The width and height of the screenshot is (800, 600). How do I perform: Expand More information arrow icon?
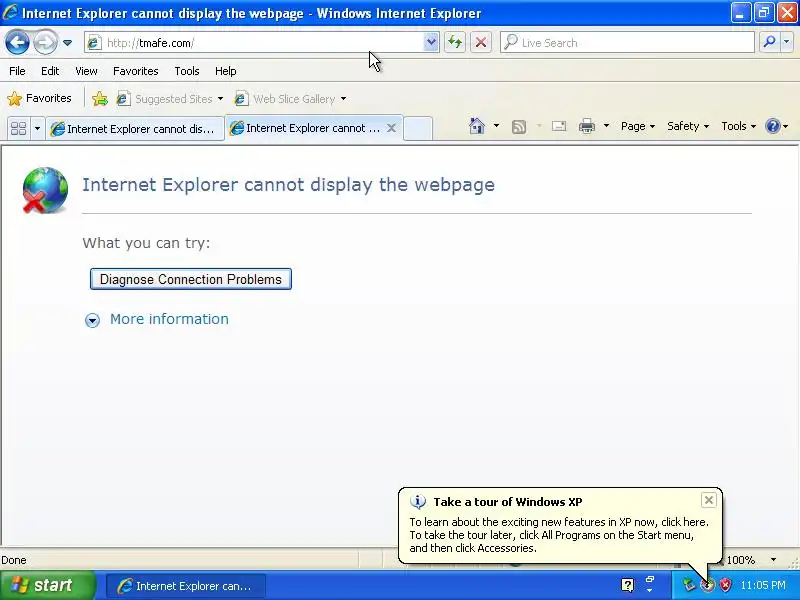pyautogui.click(x=92, y=320)
